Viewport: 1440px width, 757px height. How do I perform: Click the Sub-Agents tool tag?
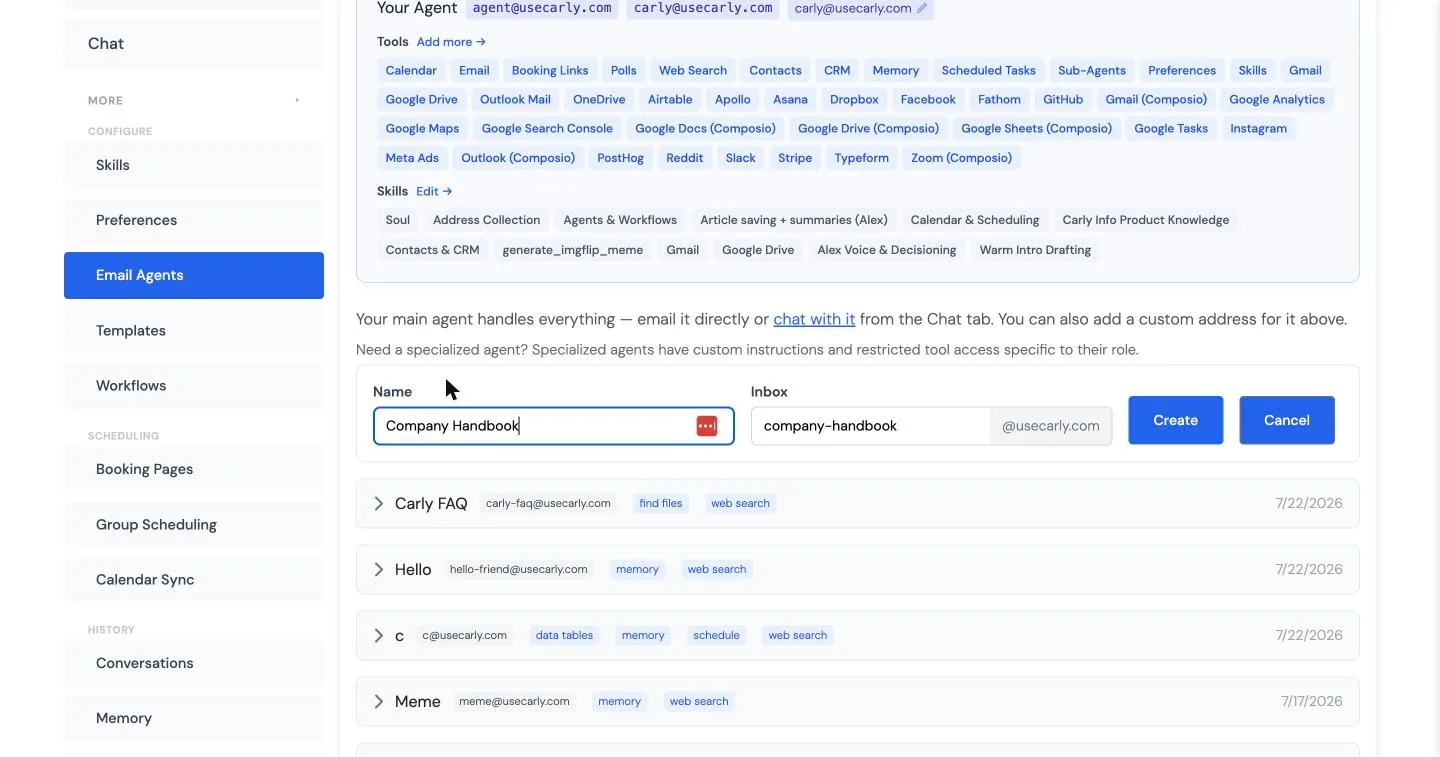(x=1092, y=70)
